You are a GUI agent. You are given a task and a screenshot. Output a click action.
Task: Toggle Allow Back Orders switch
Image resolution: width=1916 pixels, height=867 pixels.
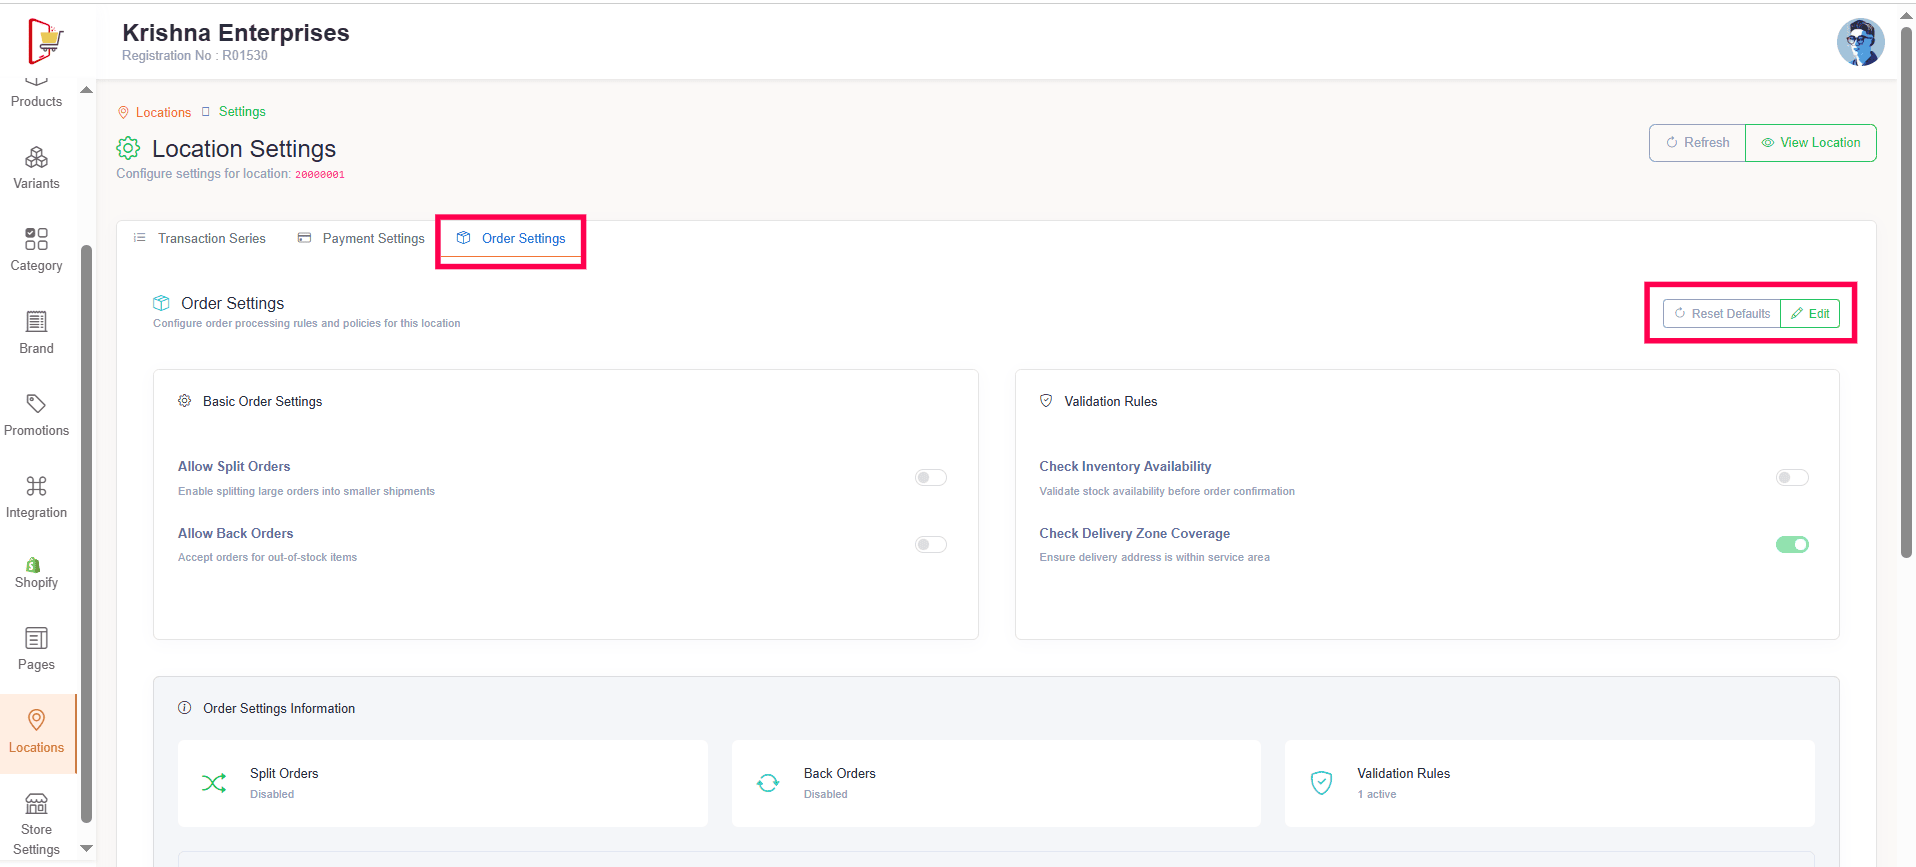point(930,545)
